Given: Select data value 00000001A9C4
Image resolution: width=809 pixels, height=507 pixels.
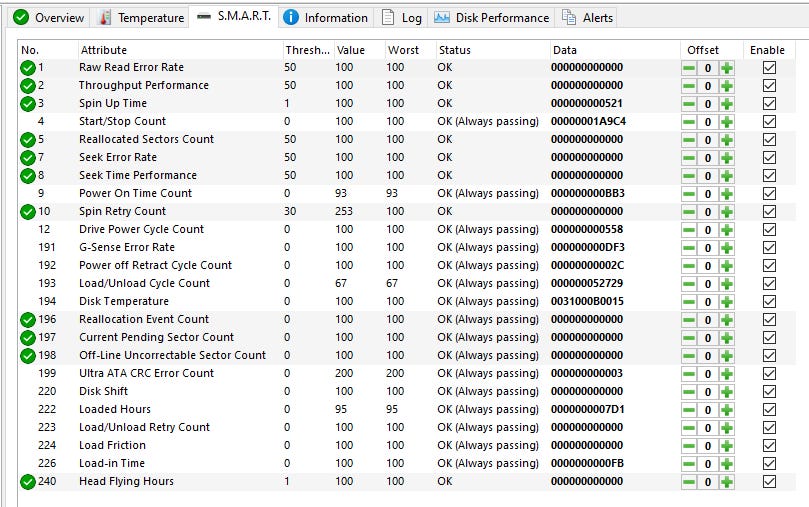Looking at the screenshot, I should pos(588,122).
